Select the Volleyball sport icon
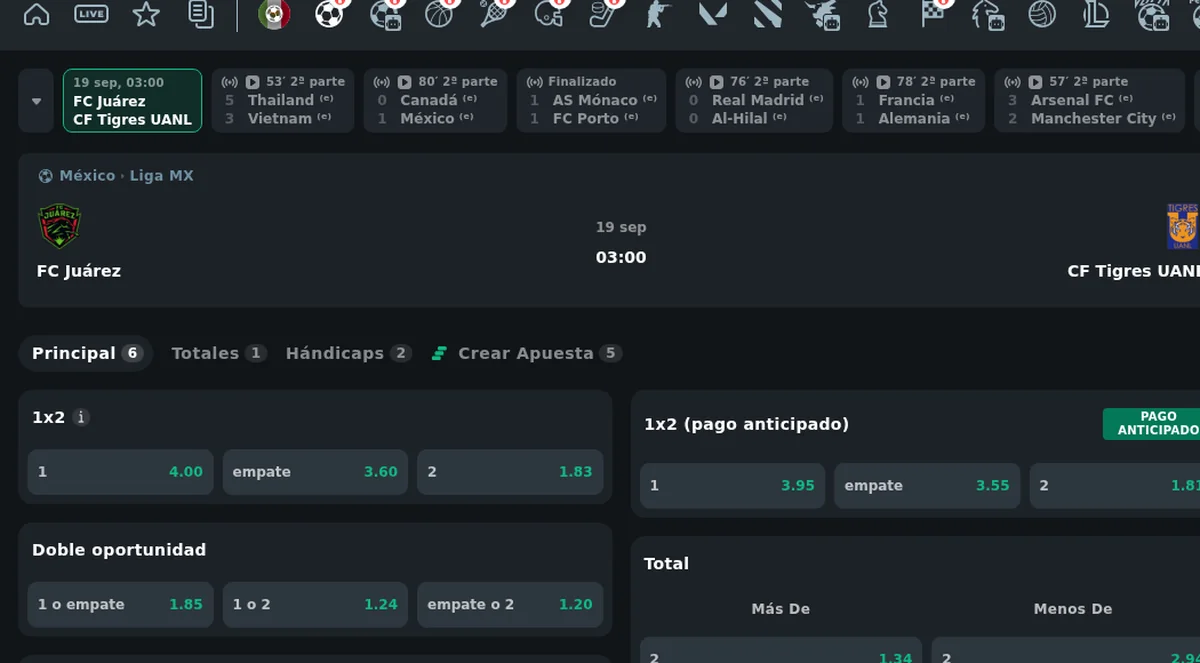This screenshot has height=663, width=1200. [1042, 14]
